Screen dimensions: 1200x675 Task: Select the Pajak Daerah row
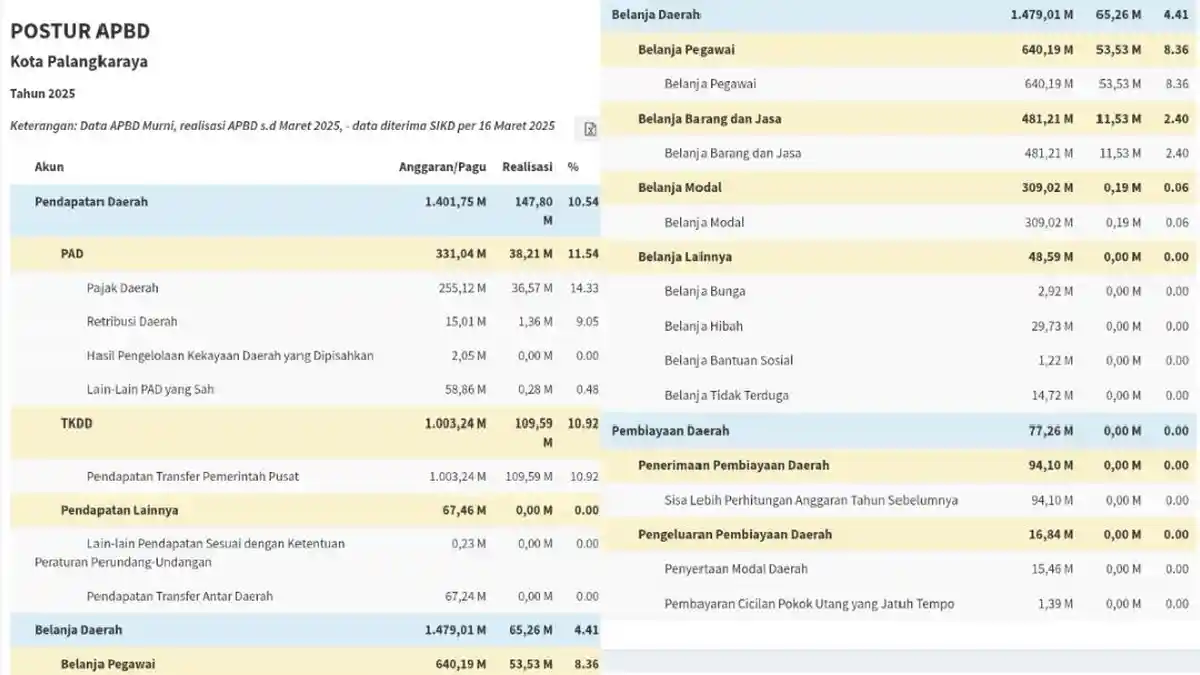click(x=305, y=288)
